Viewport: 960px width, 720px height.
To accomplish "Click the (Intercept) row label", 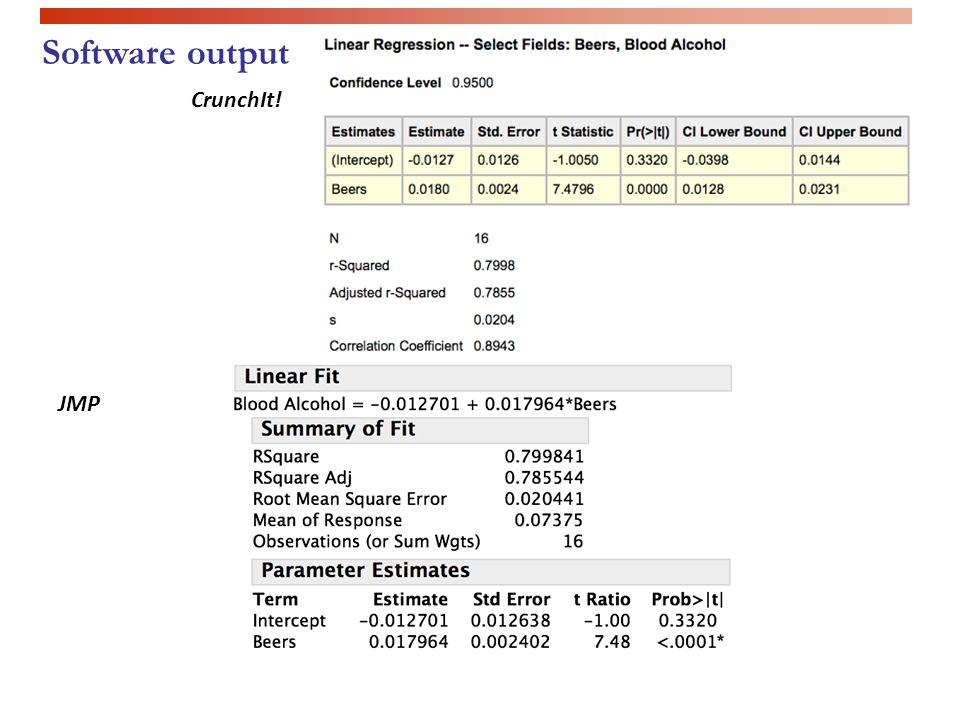I will [x=362, y=160].
